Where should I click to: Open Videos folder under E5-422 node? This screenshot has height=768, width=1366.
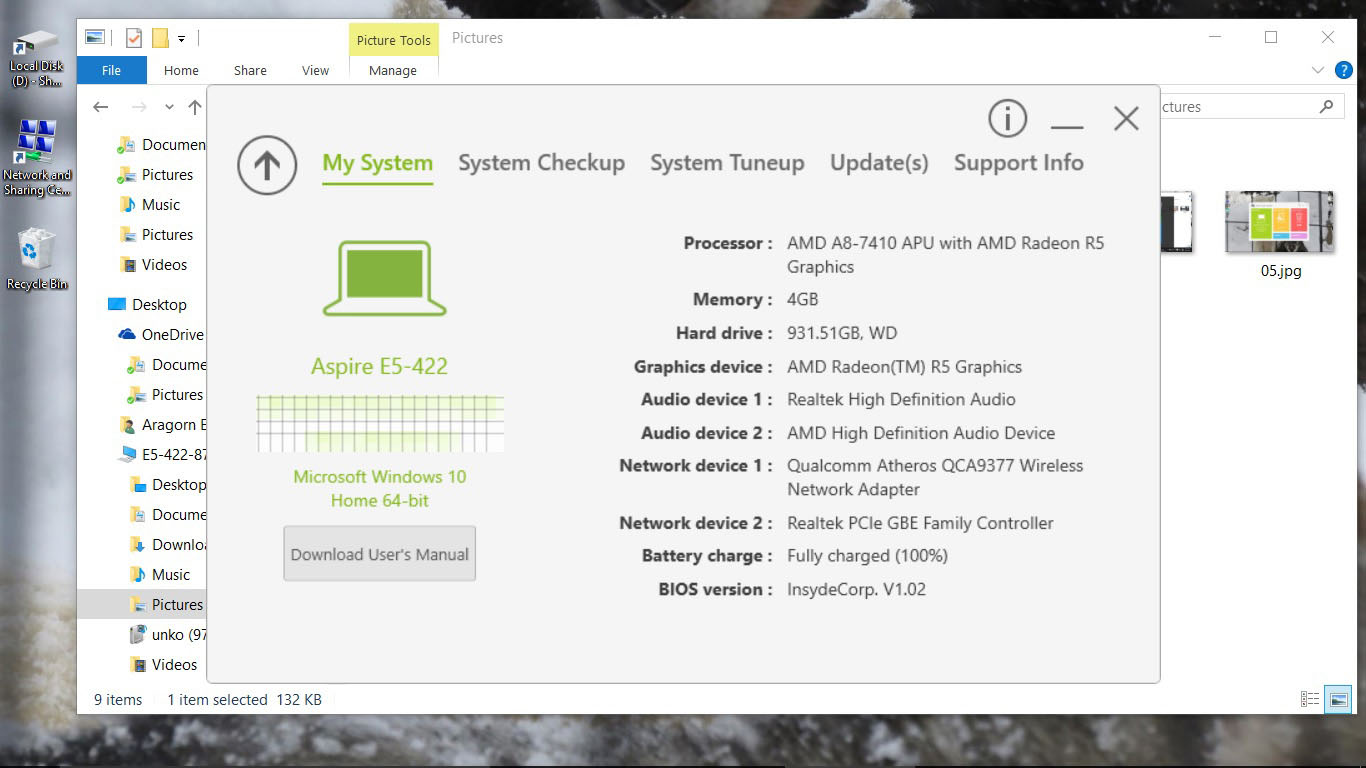coord(174,664)
